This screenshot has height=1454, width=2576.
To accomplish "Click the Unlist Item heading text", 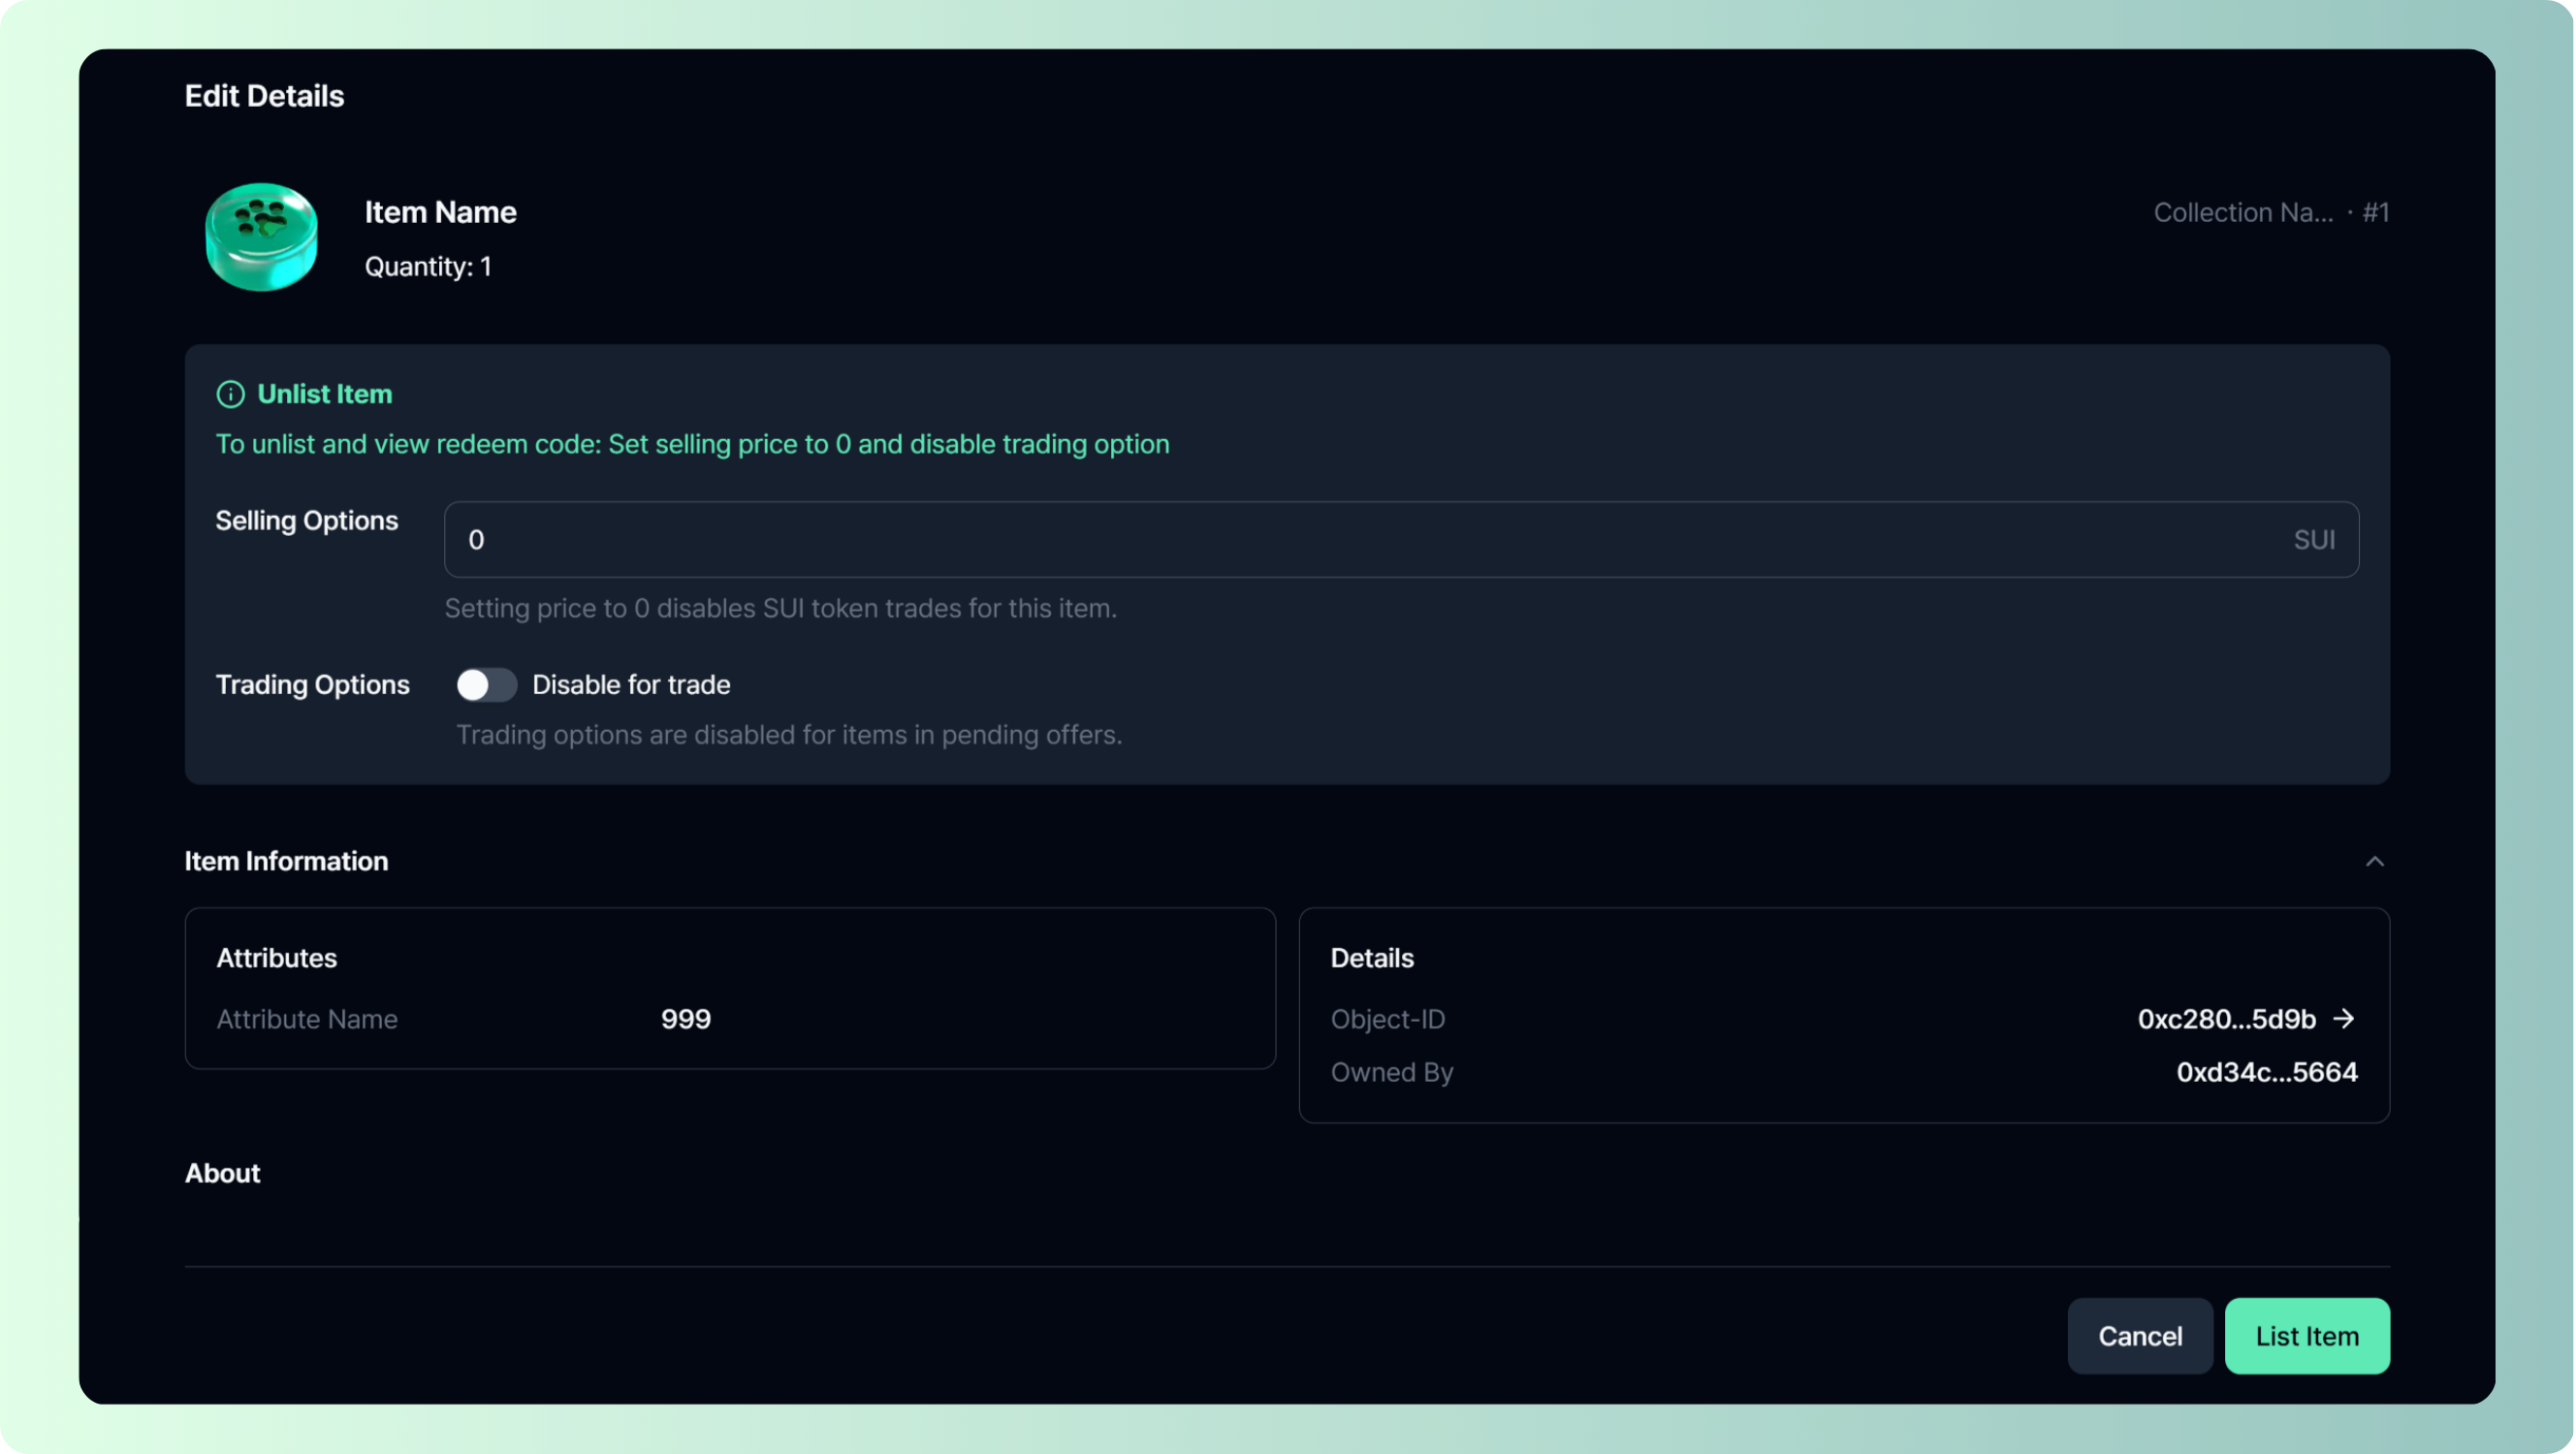I will pyautogui.click(x=324, y=394).
